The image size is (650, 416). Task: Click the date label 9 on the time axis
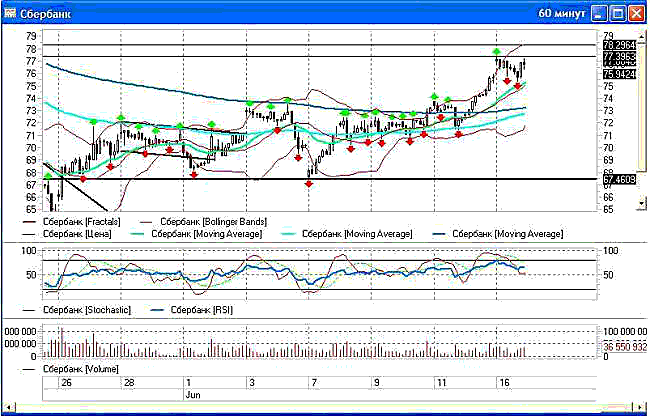pos(376,382)
